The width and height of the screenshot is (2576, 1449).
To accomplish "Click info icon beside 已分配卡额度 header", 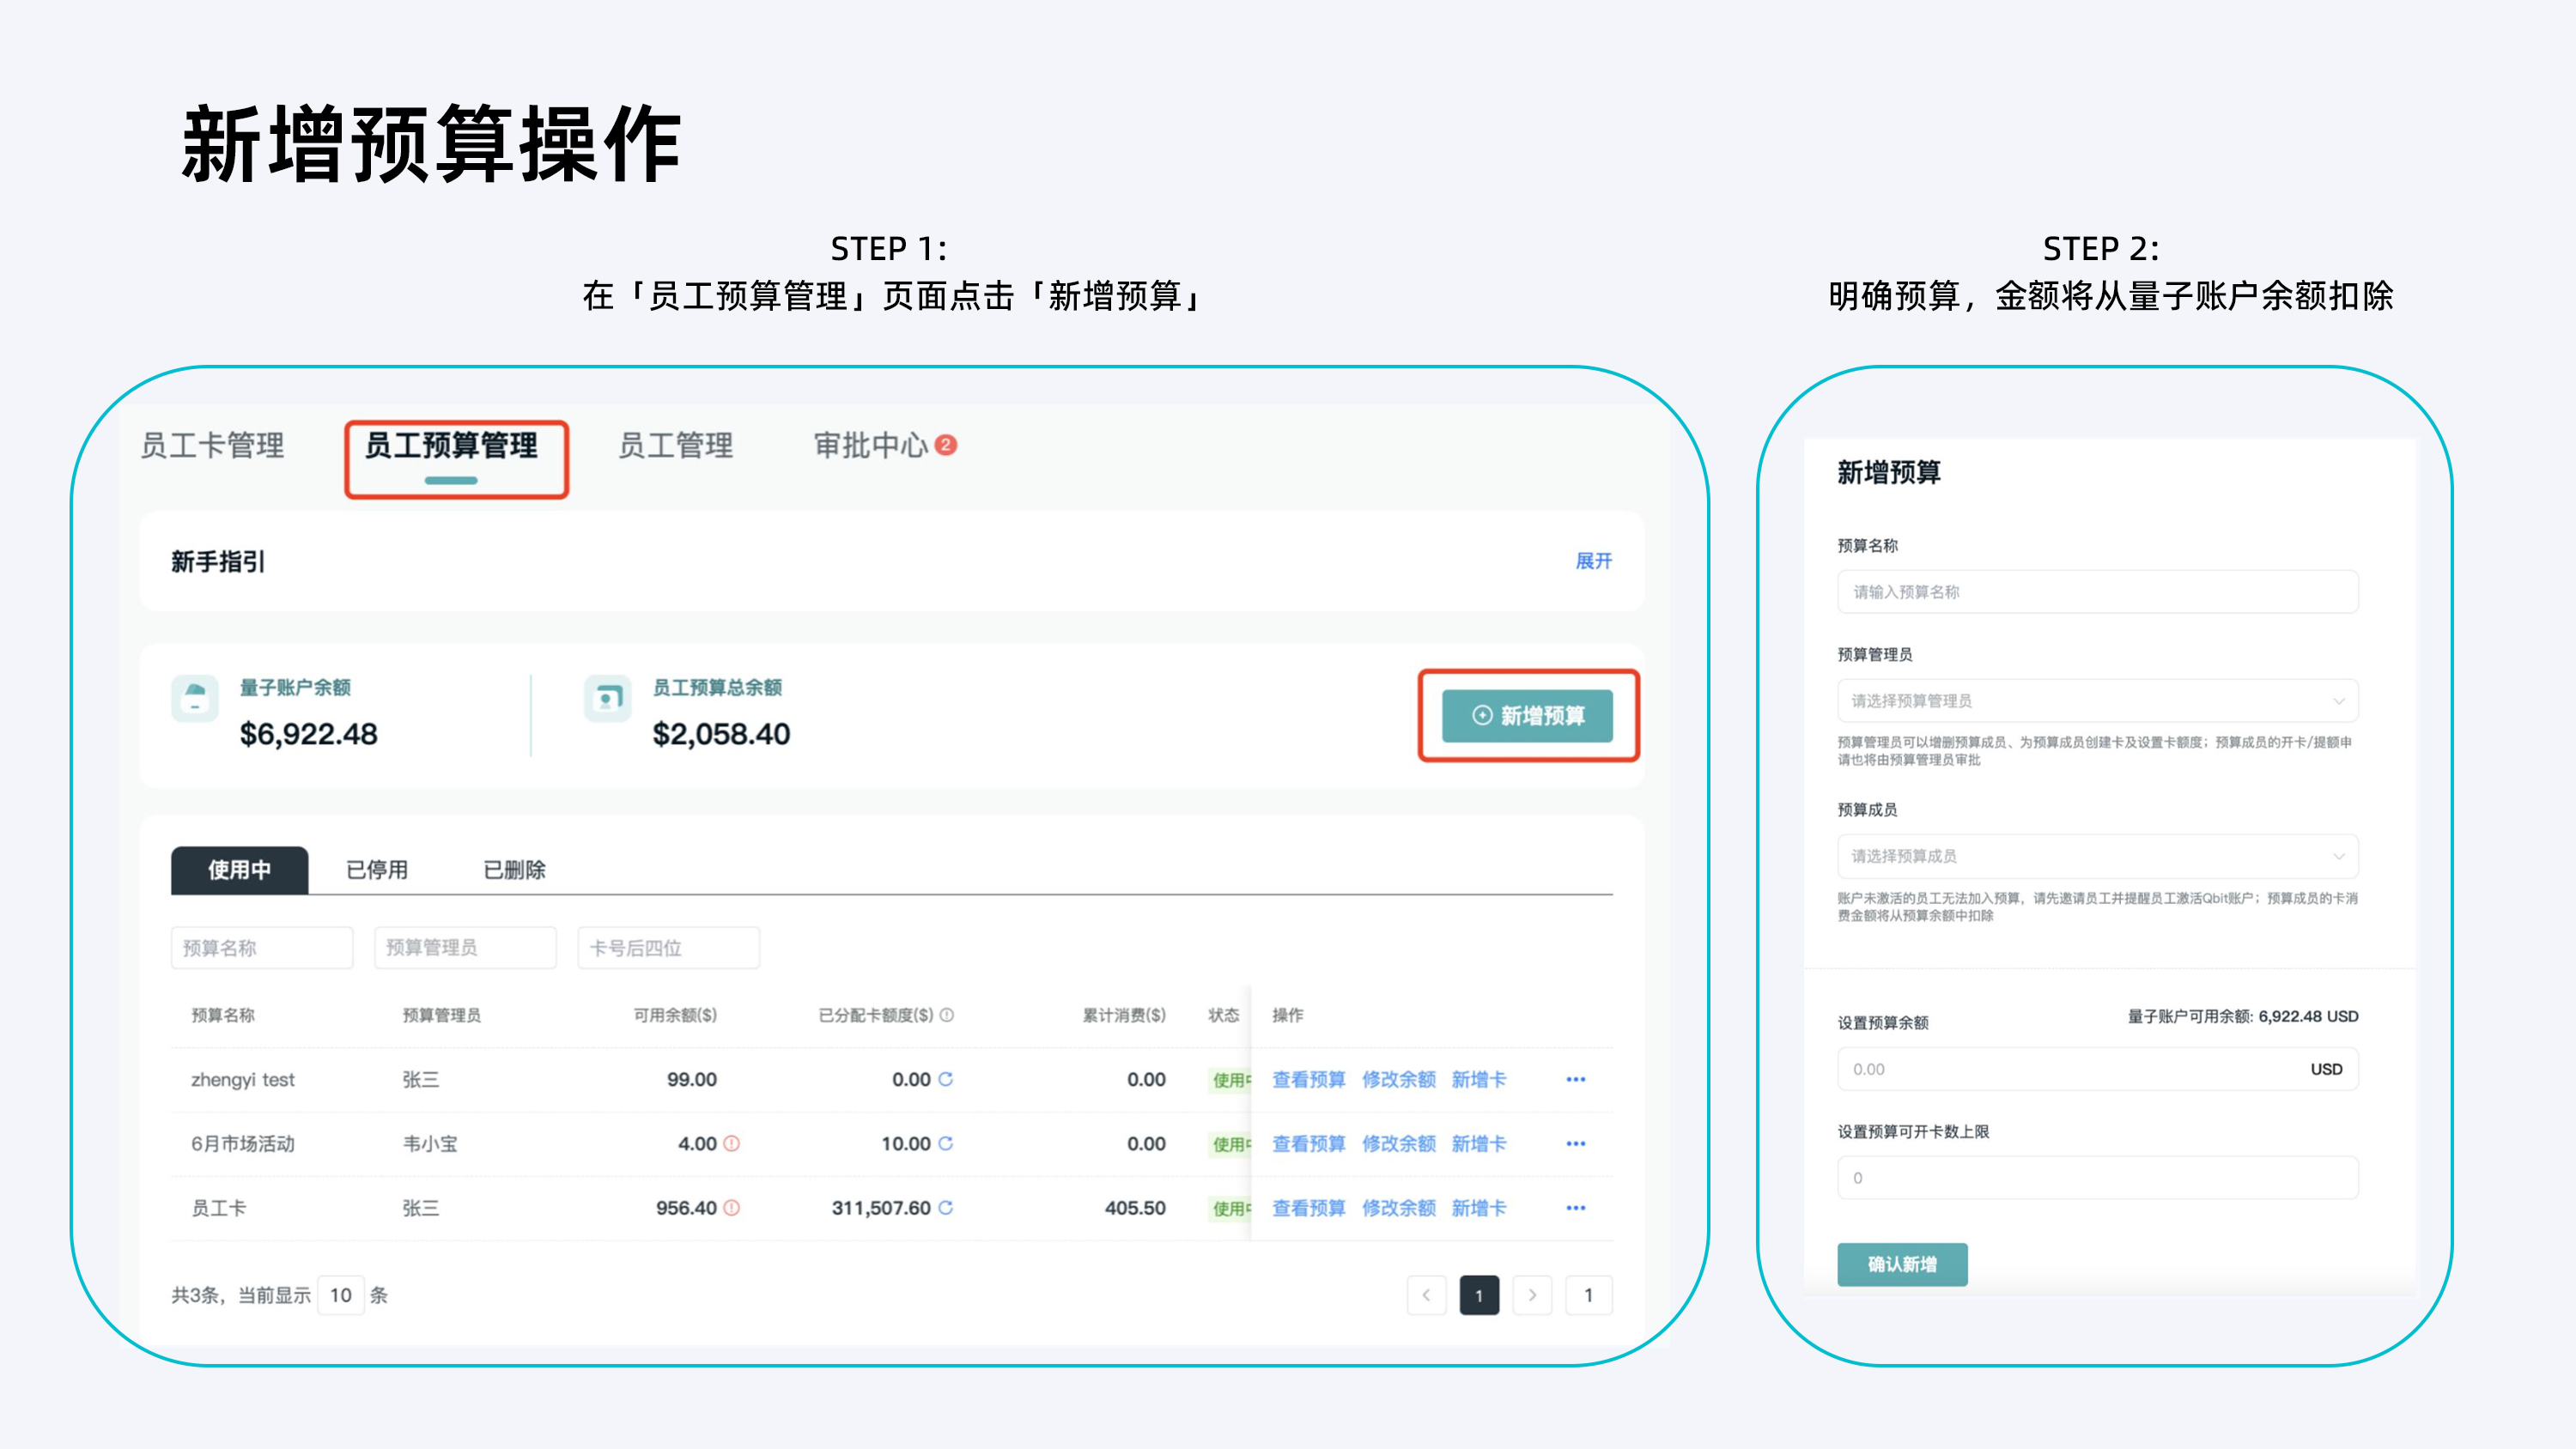I will pos(947,1015).
